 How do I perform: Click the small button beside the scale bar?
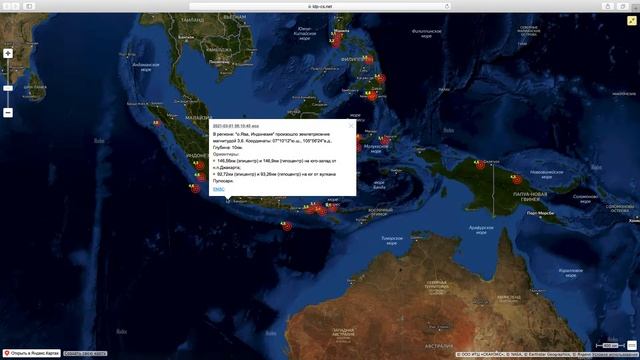point(632,345)
